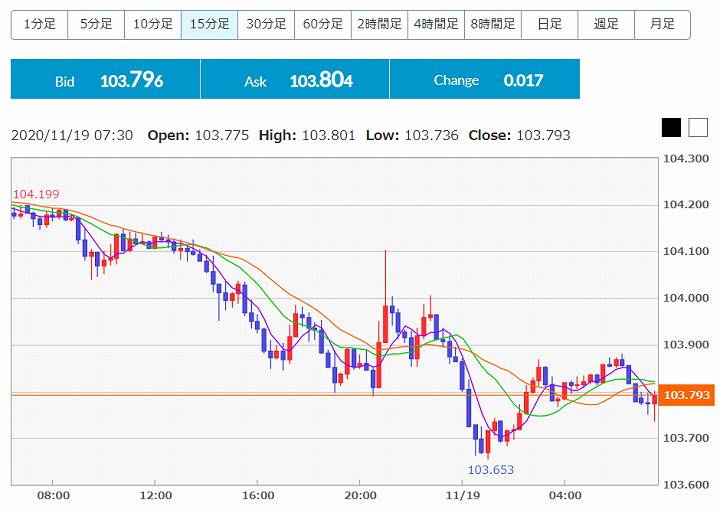Click the 104.300 price axis label
Screen dimensions: 720x513
pyautogui.click(x=686, y=159)
